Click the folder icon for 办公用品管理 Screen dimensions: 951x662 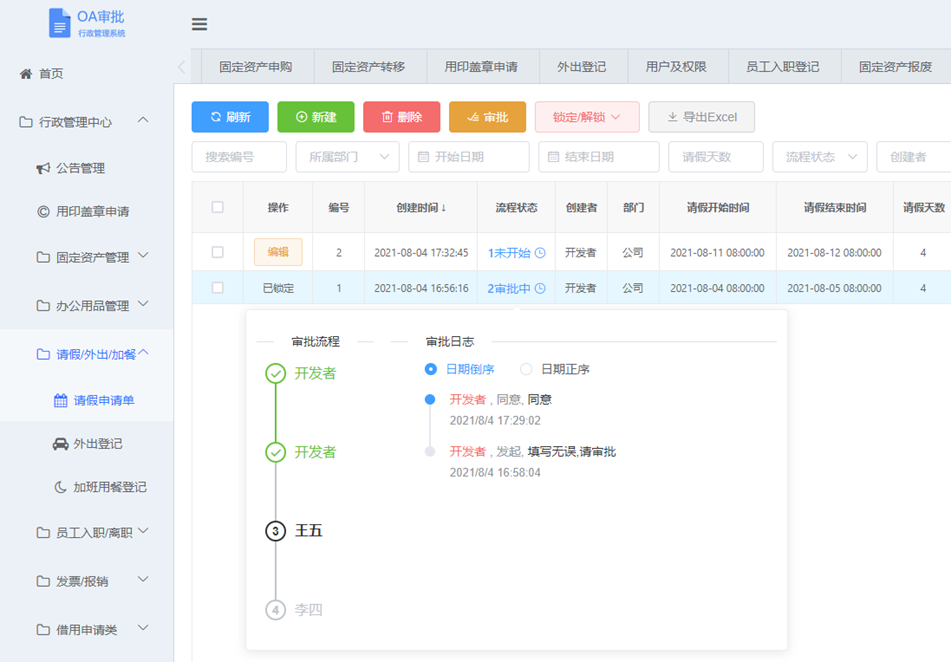click(x=43, y=306)
